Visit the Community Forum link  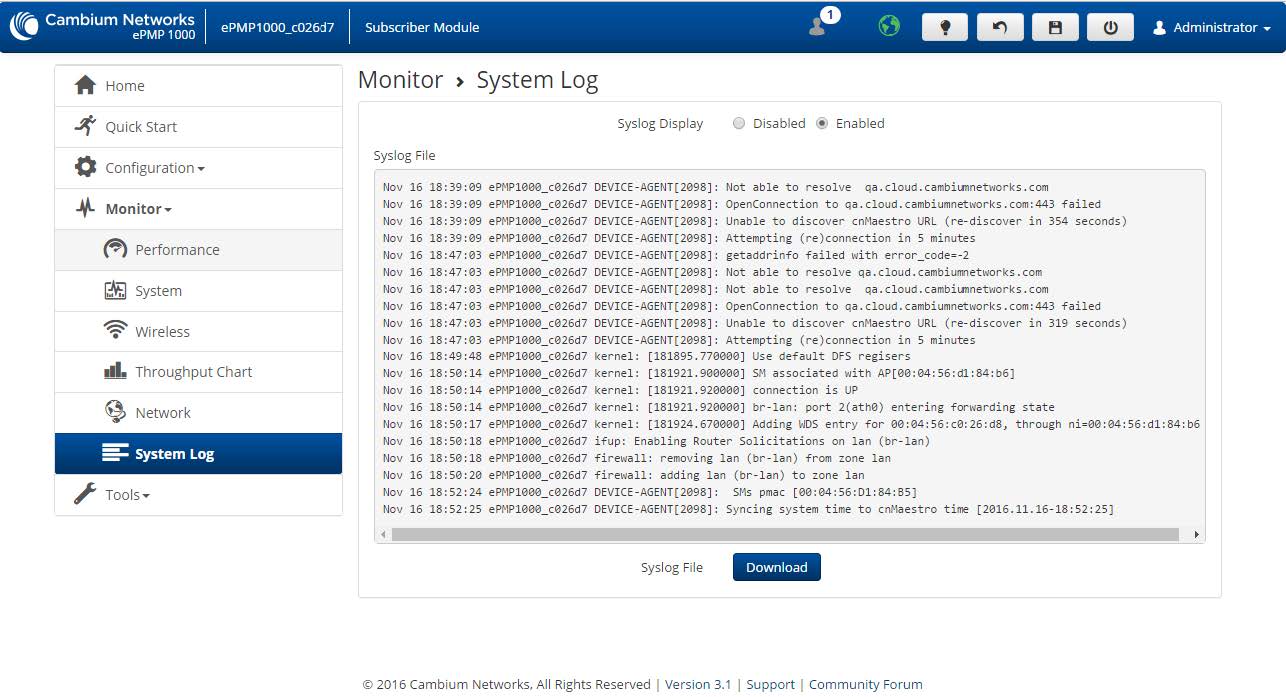point(866,684)
